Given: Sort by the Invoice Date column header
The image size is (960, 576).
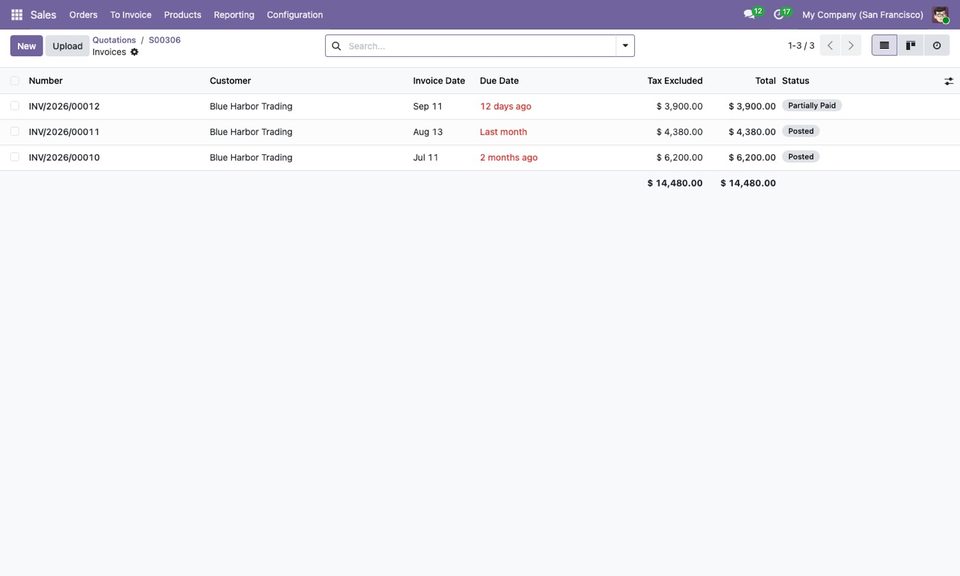Looking at the screenshot, I should tap(439, 81).
